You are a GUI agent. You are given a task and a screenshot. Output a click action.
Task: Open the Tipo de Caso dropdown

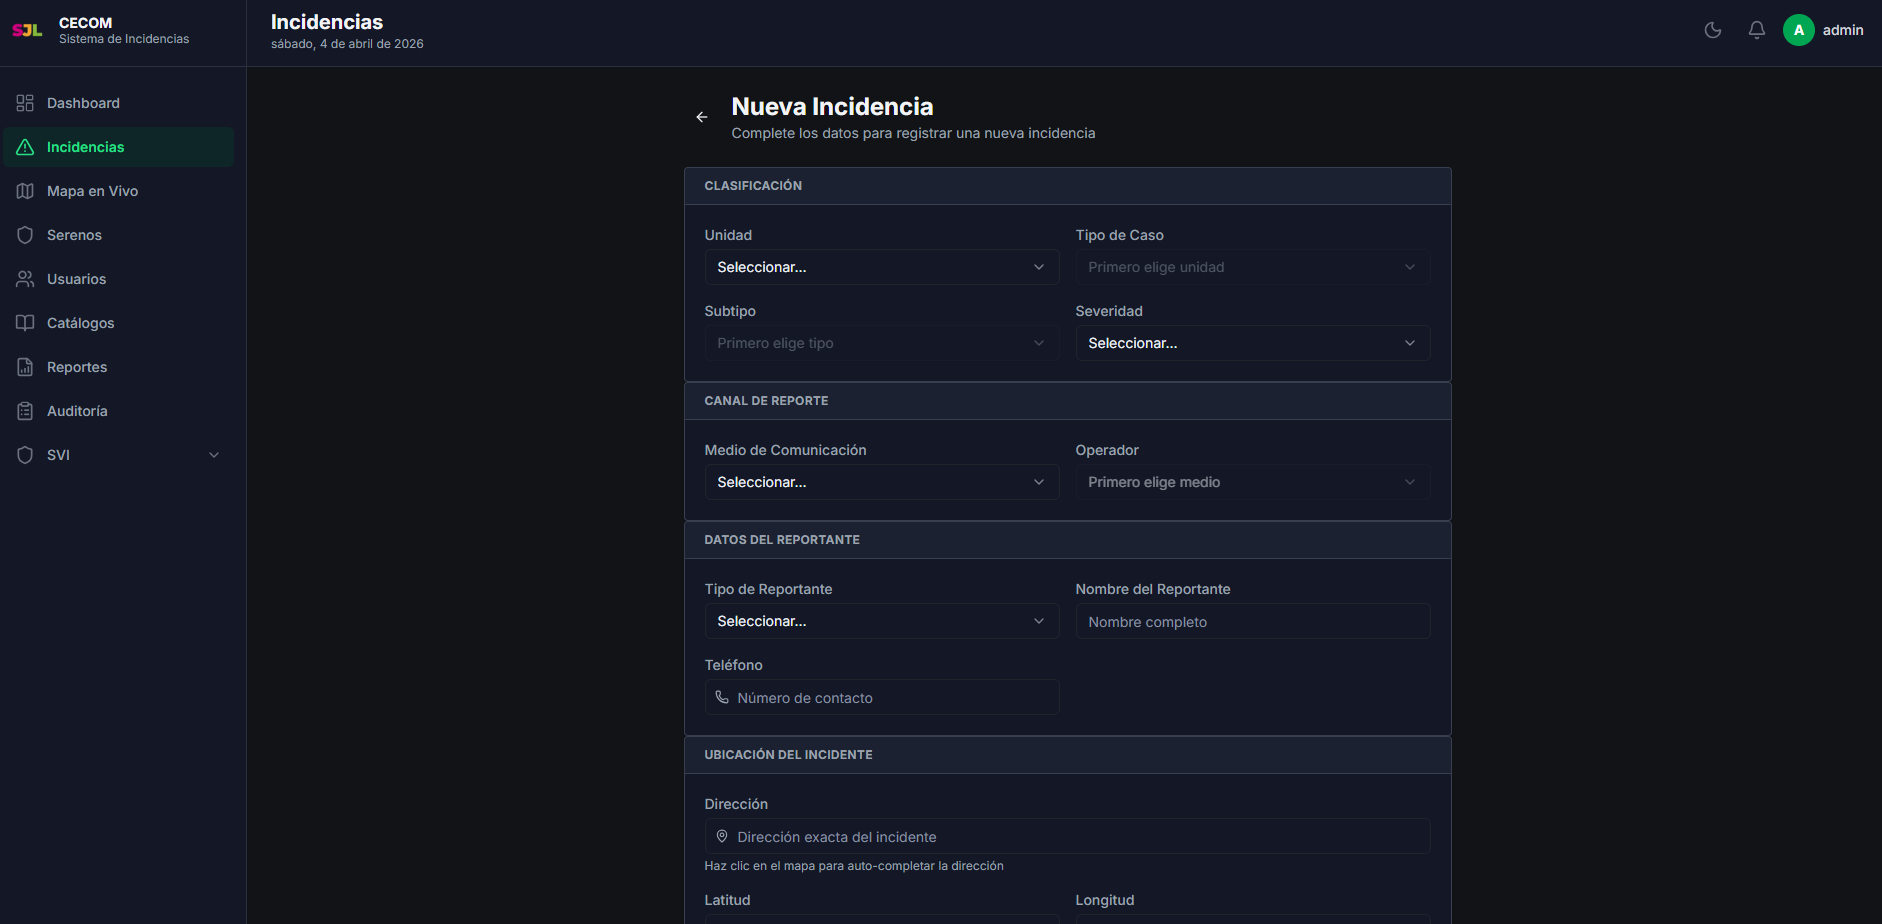click(1253, 267)
